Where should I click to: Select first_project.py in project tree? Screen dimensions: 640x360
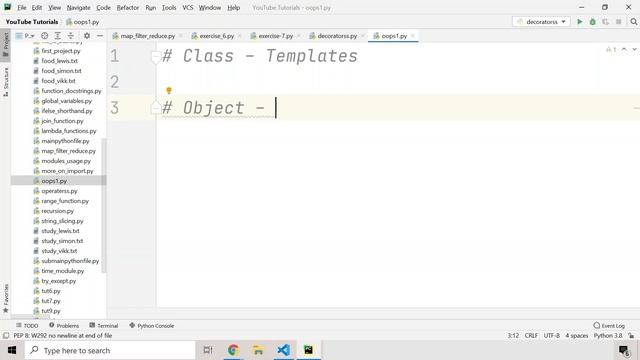60,51
